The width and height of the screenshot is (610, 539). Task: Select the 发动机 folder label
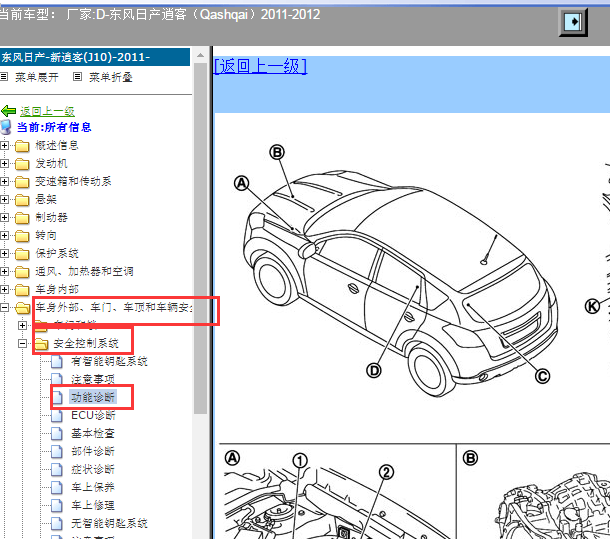(51, 163)
